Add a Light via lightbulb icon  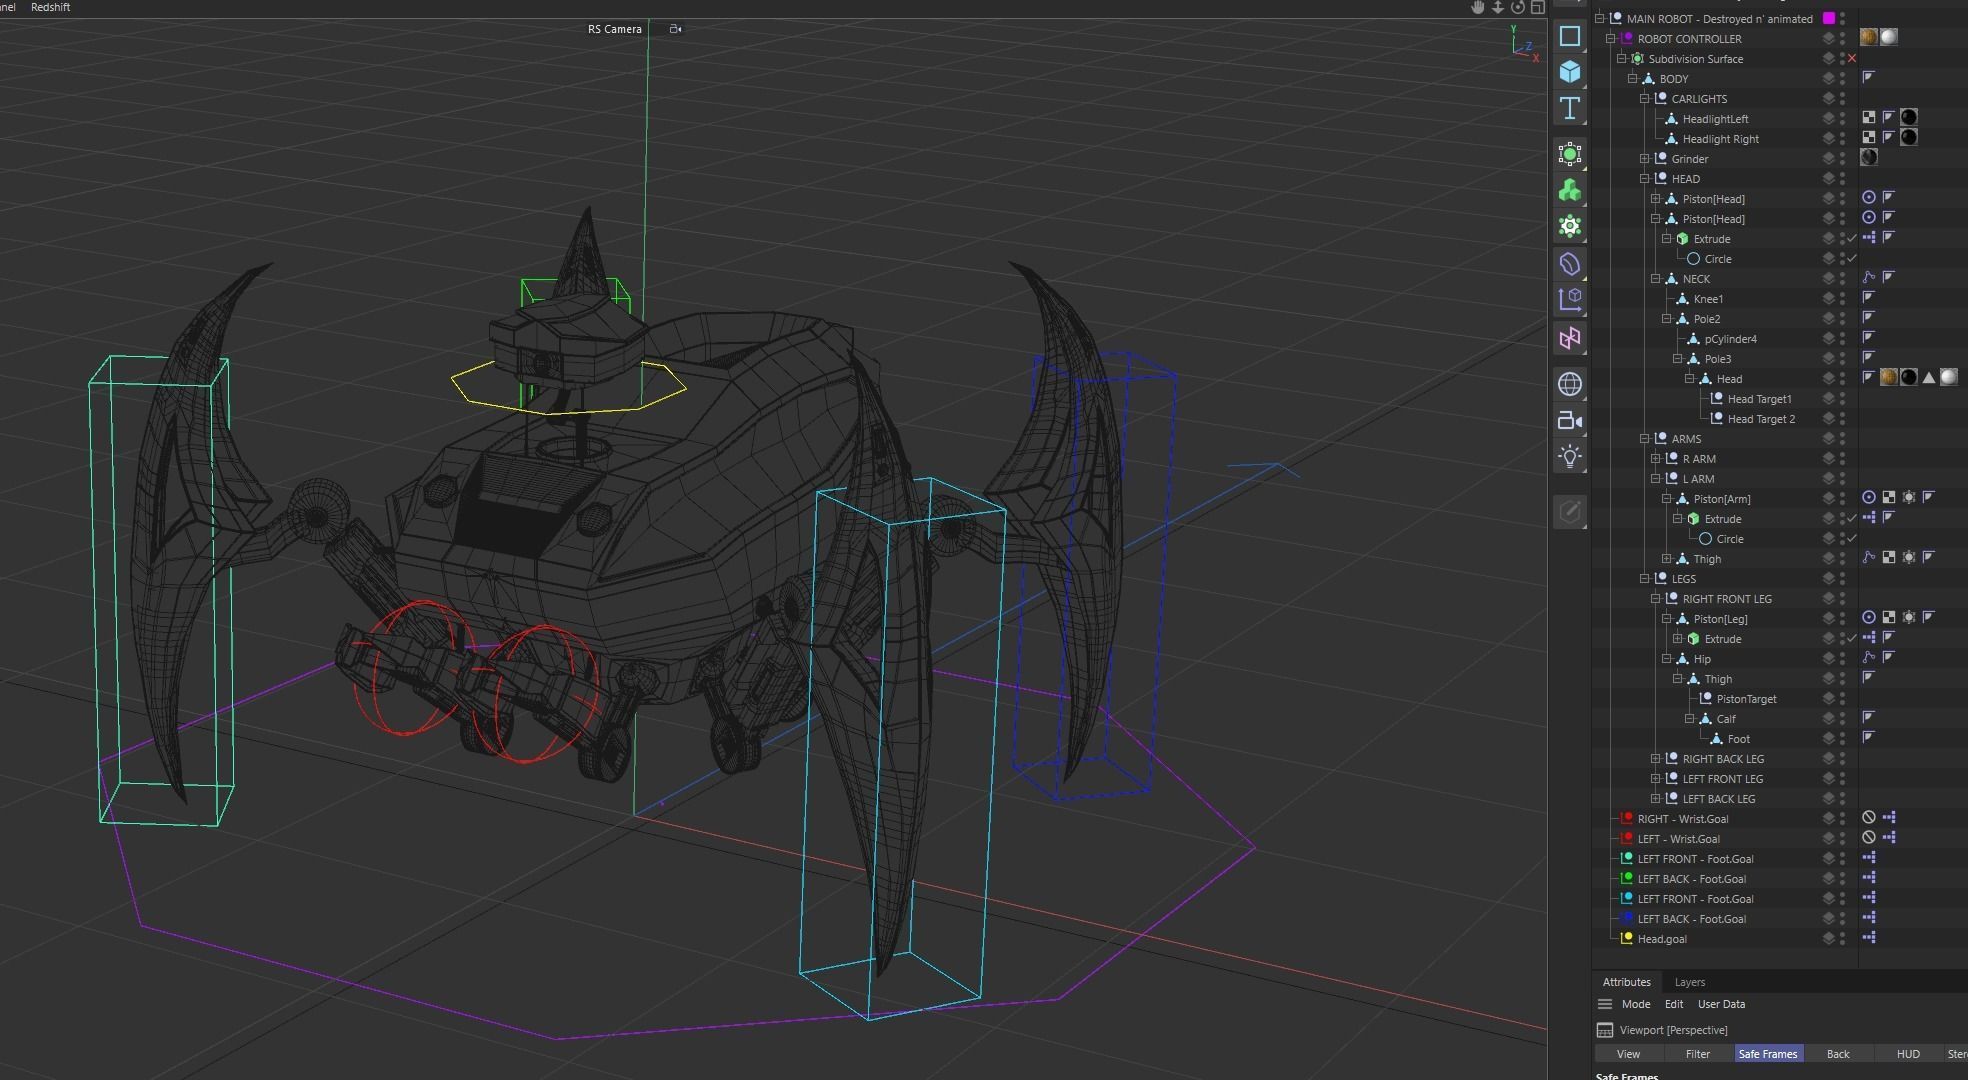pyautogui.click(x=1569, y=457)
